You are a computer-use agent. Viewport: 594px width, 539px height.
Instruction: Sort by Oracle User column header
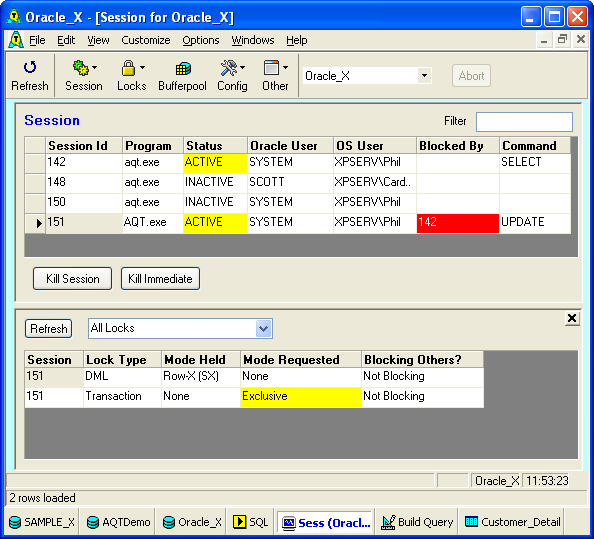(290, 146)
